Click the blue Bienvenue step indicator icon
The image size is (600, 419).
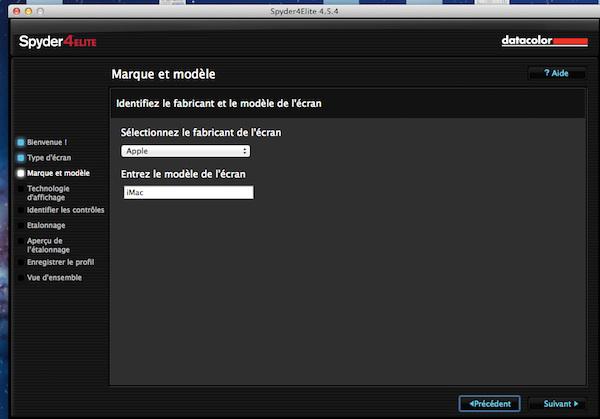click(x=20, y=142)
